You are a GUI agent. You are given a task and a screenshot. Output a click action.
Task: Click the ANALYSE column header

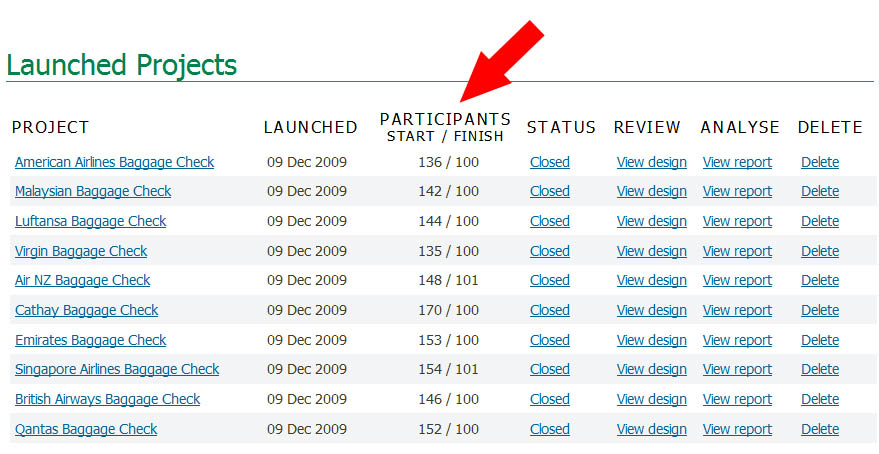[740, 128]
